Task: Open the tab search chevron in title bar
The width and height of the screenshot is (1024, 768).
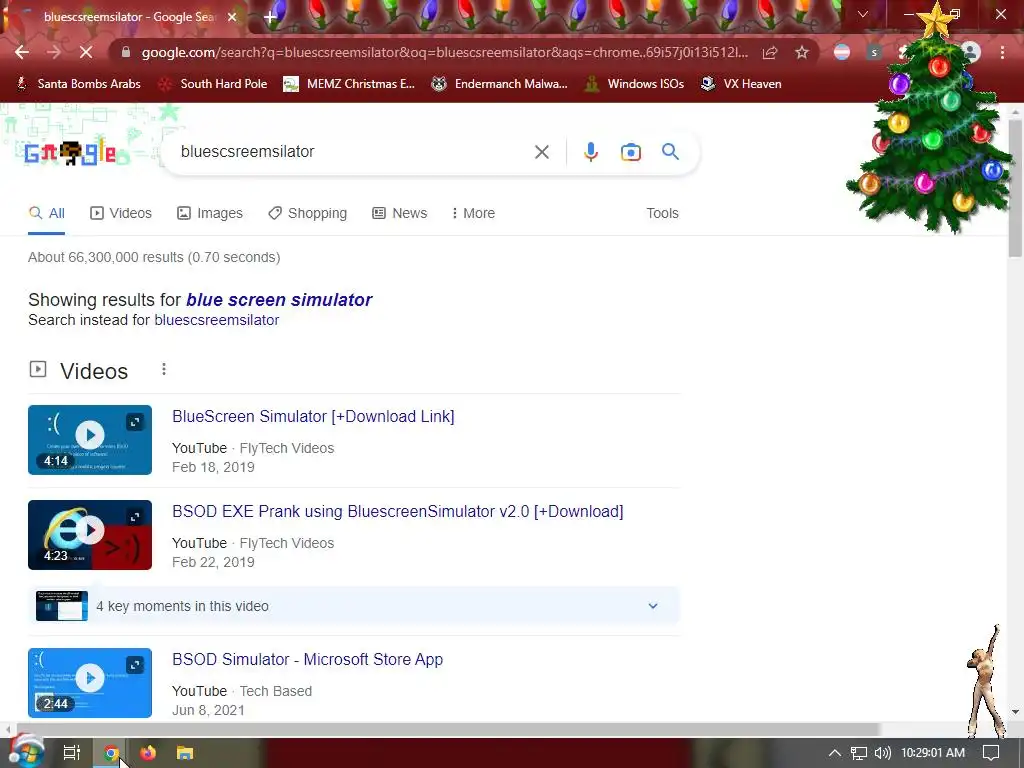Action: tap(863, 14)
